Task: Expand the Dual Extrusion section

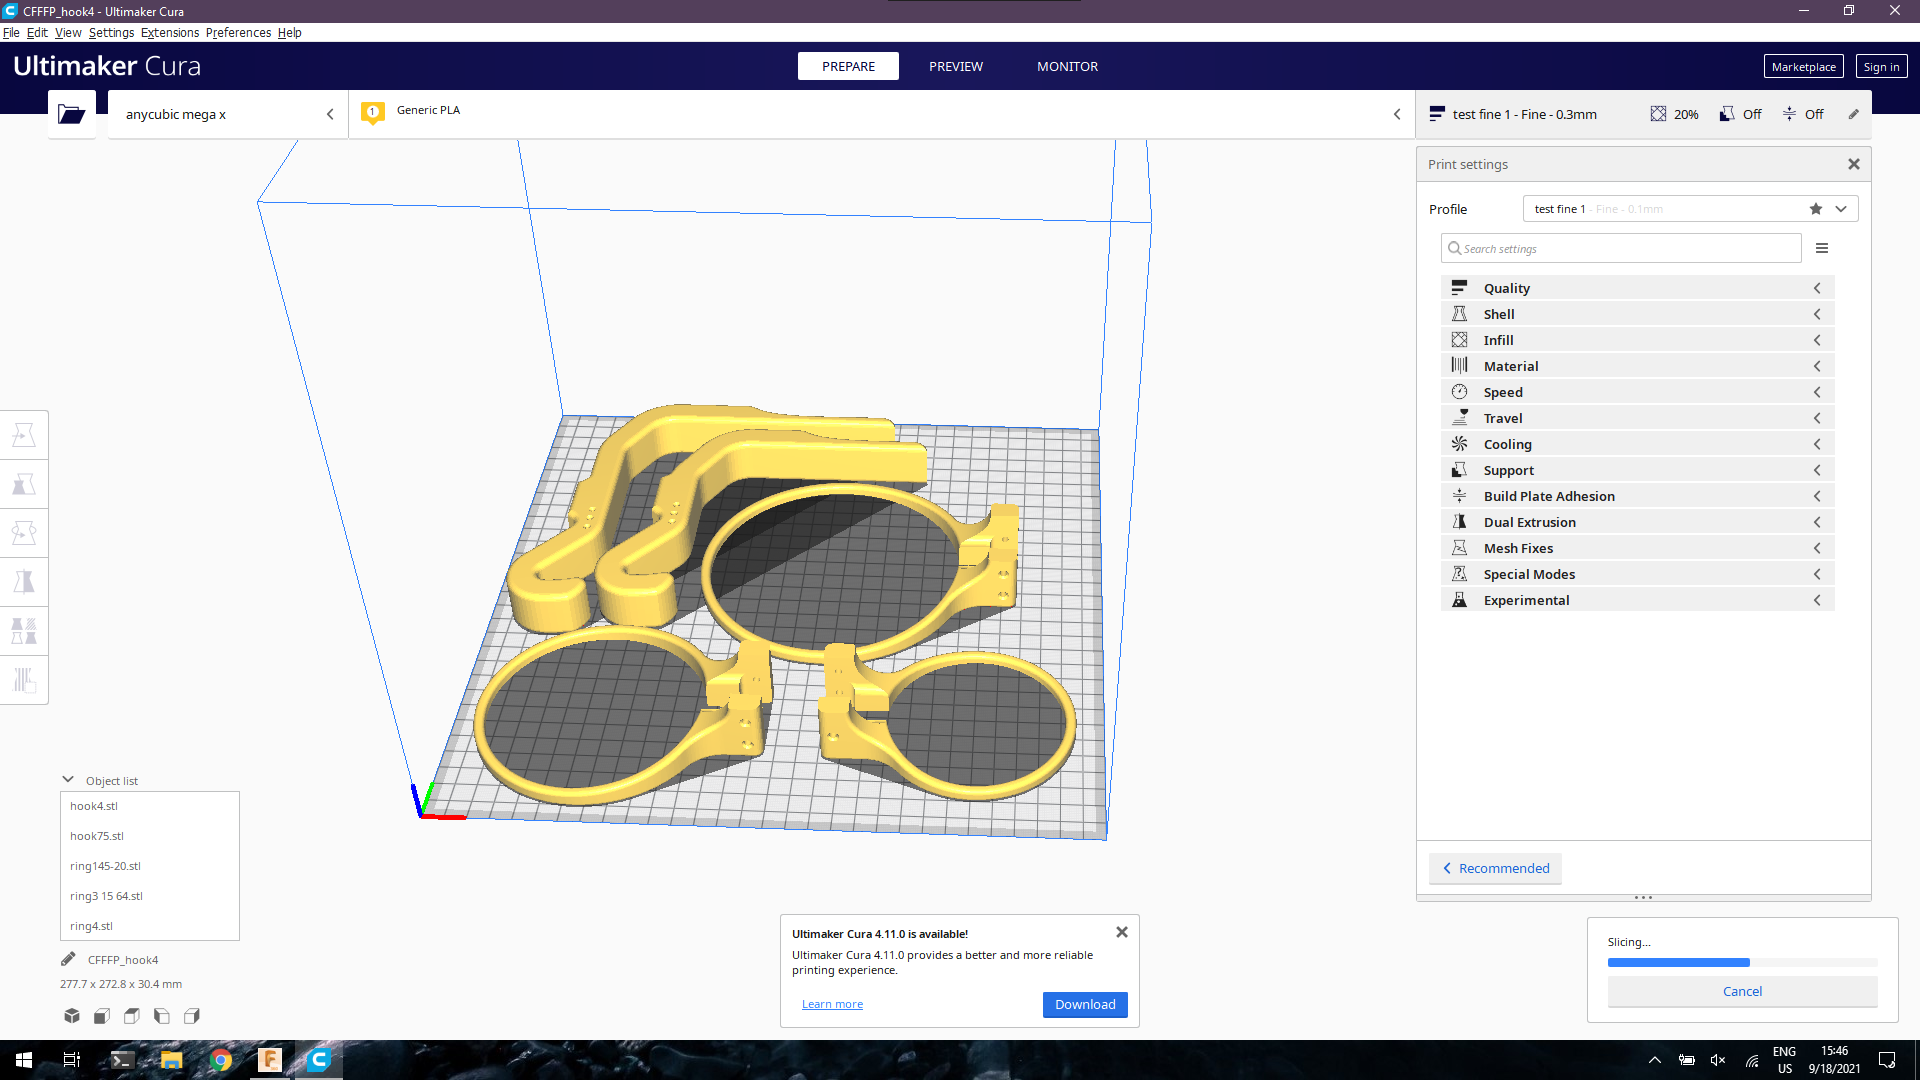Action: click(1637, 522)
